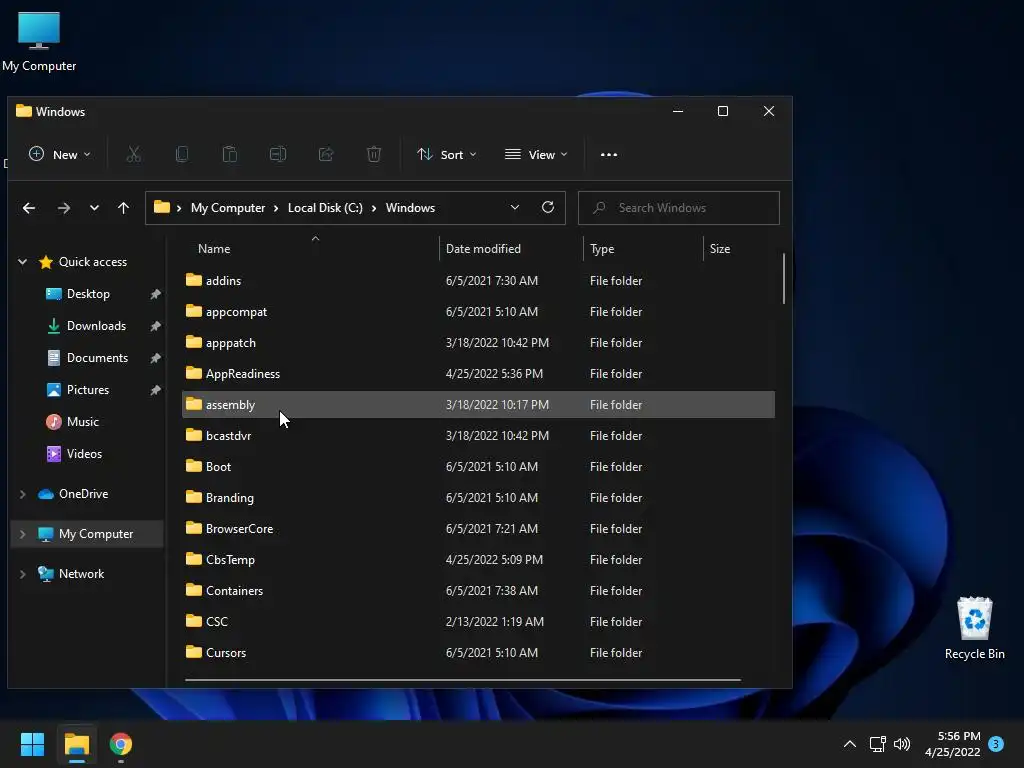This screenshot has width=1024, height=768.
Task: Sort by the Type column header
Action: click(602, 249)
